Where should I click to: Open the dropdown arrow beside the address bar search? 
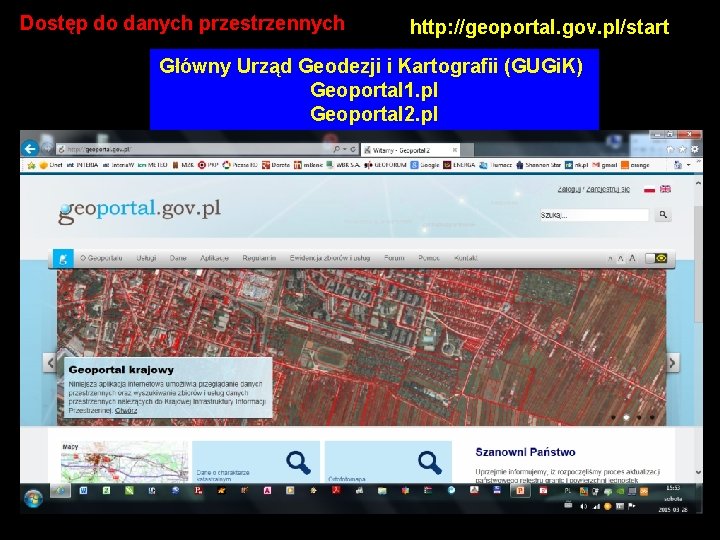point(345,149)
